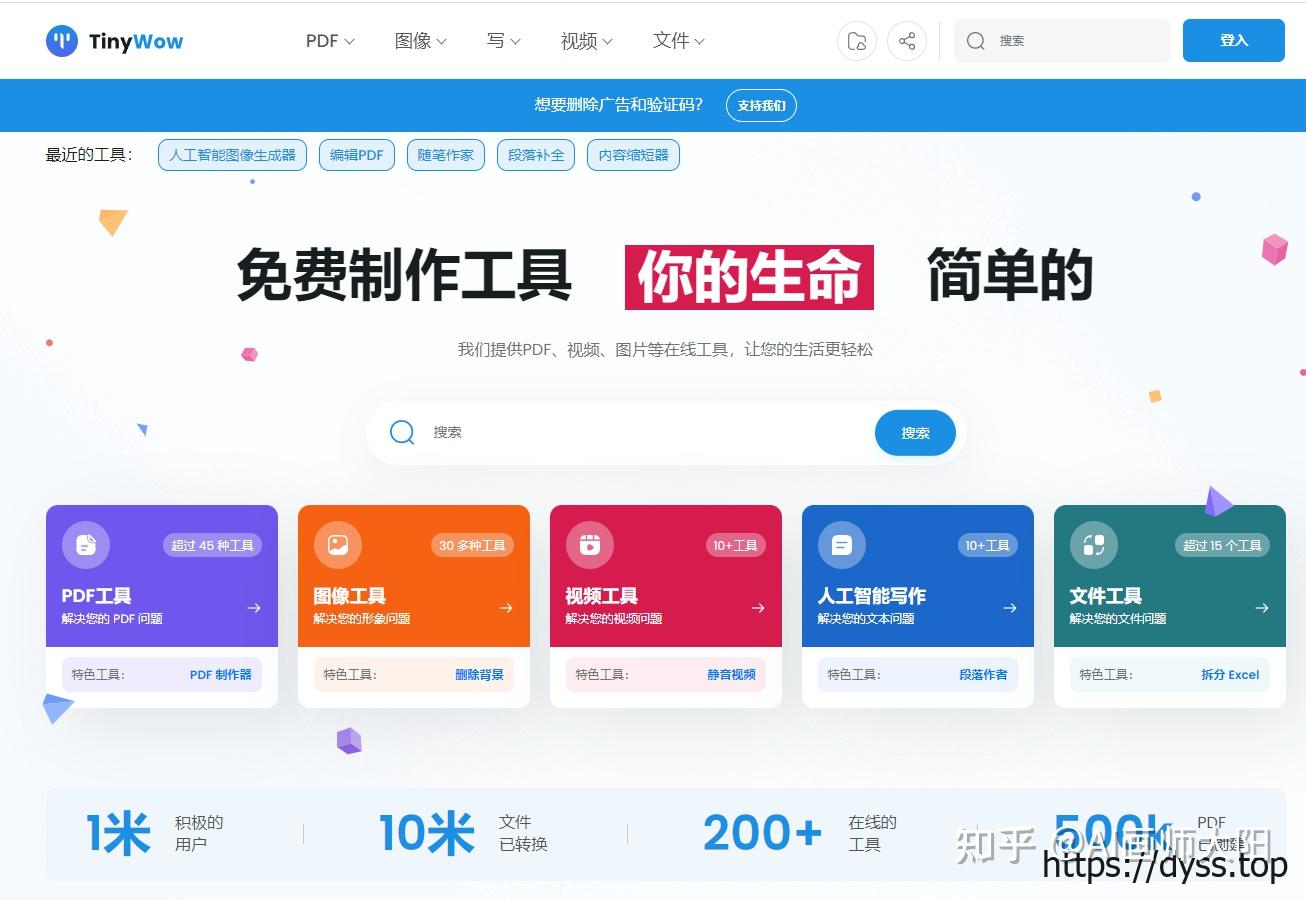This screenshot has height=900, width=1306.
Task: Click the file tools icon on the teal card
Action: point(1093,545)
